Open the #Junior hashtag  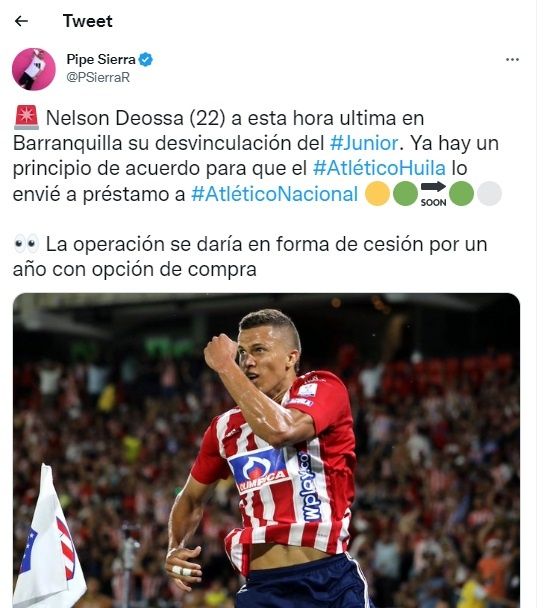pos(364,143)
